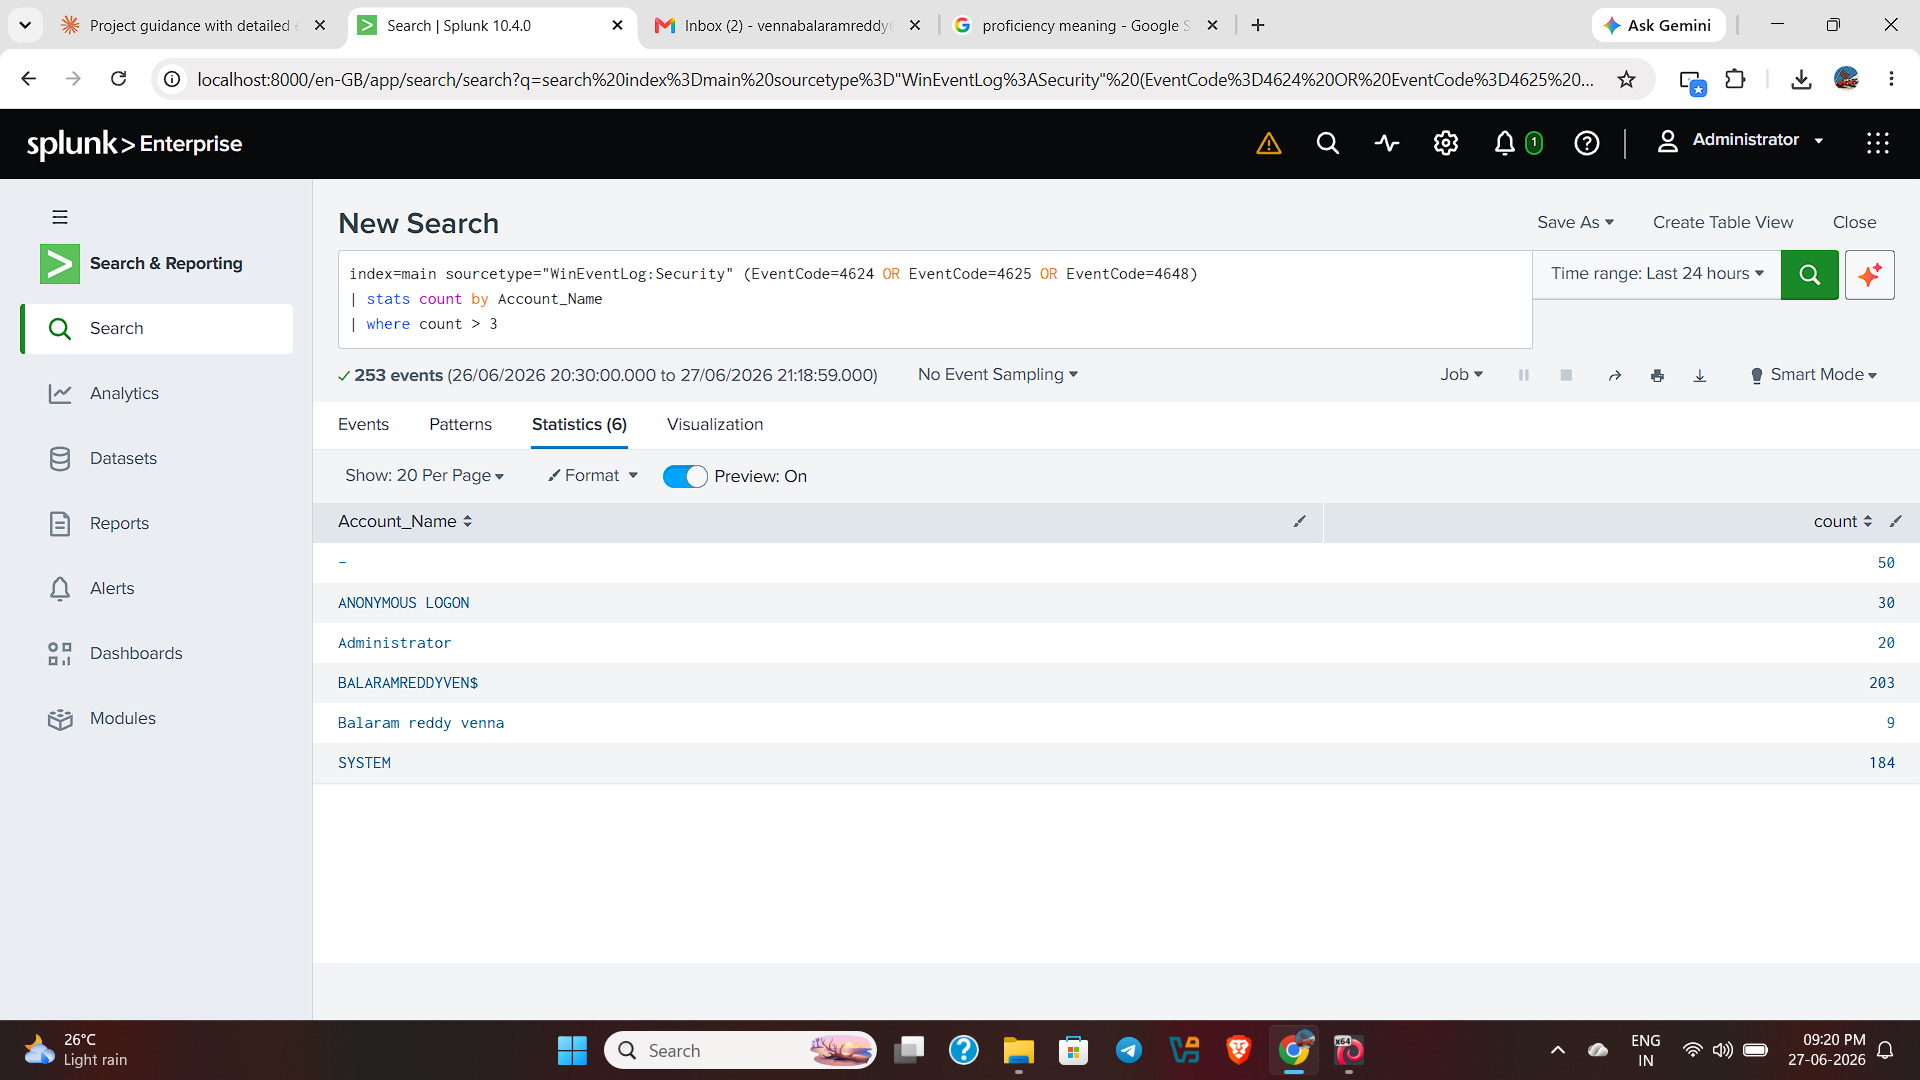The width and height of the screenshot is (1920, 1080).
Task: Click the splunk Enterprise logo
Action: [134, 145]
